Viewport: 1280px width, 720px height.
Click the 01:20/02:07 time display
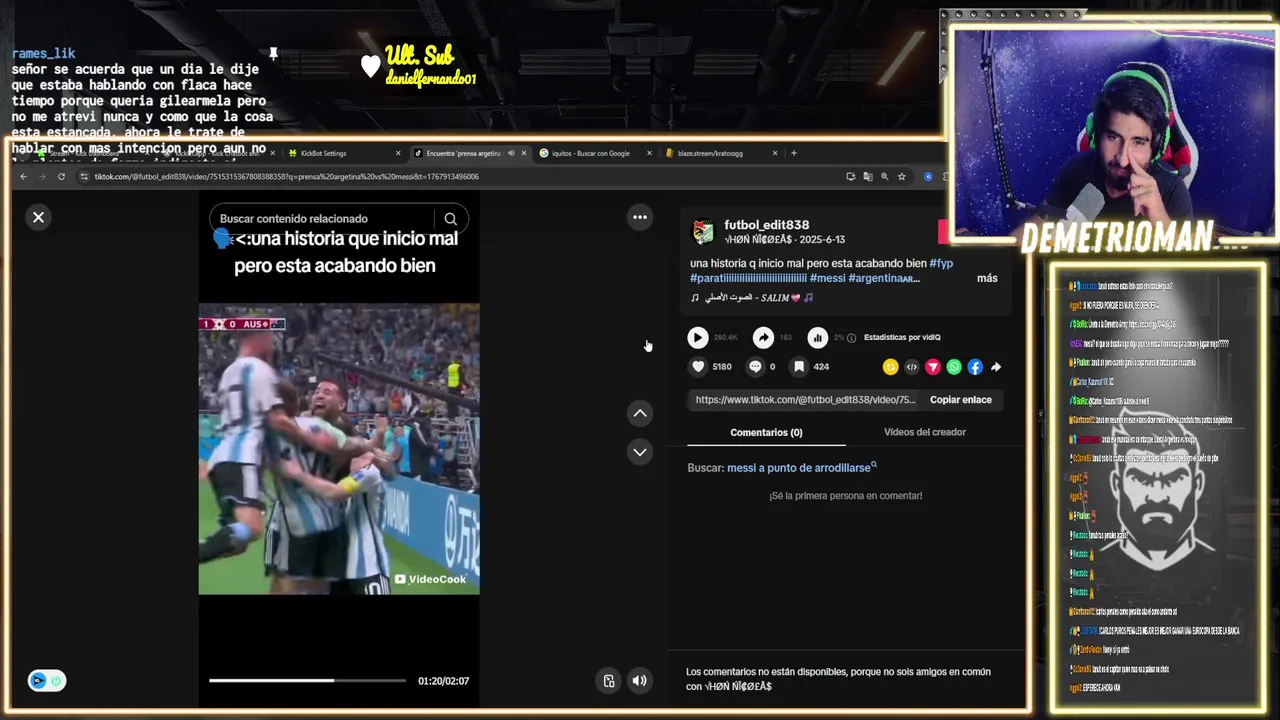tap(443, 681)
